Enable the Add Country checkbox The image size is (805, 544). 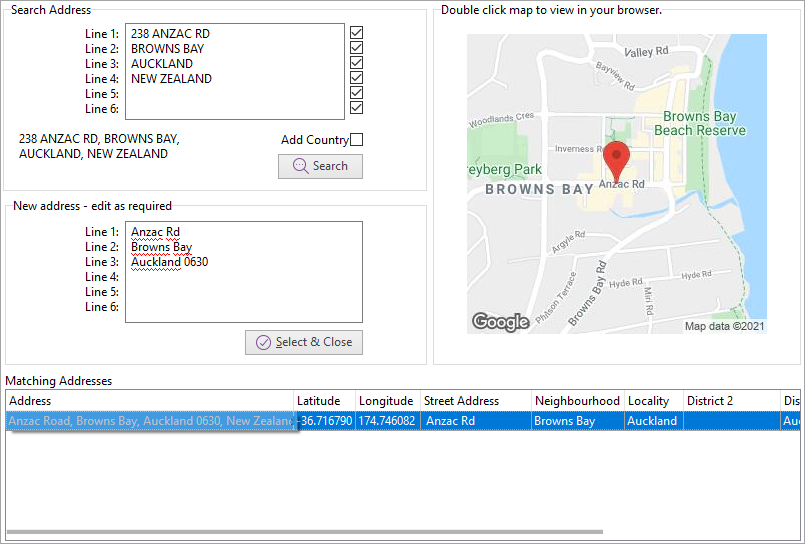click(x=356, y=140)
